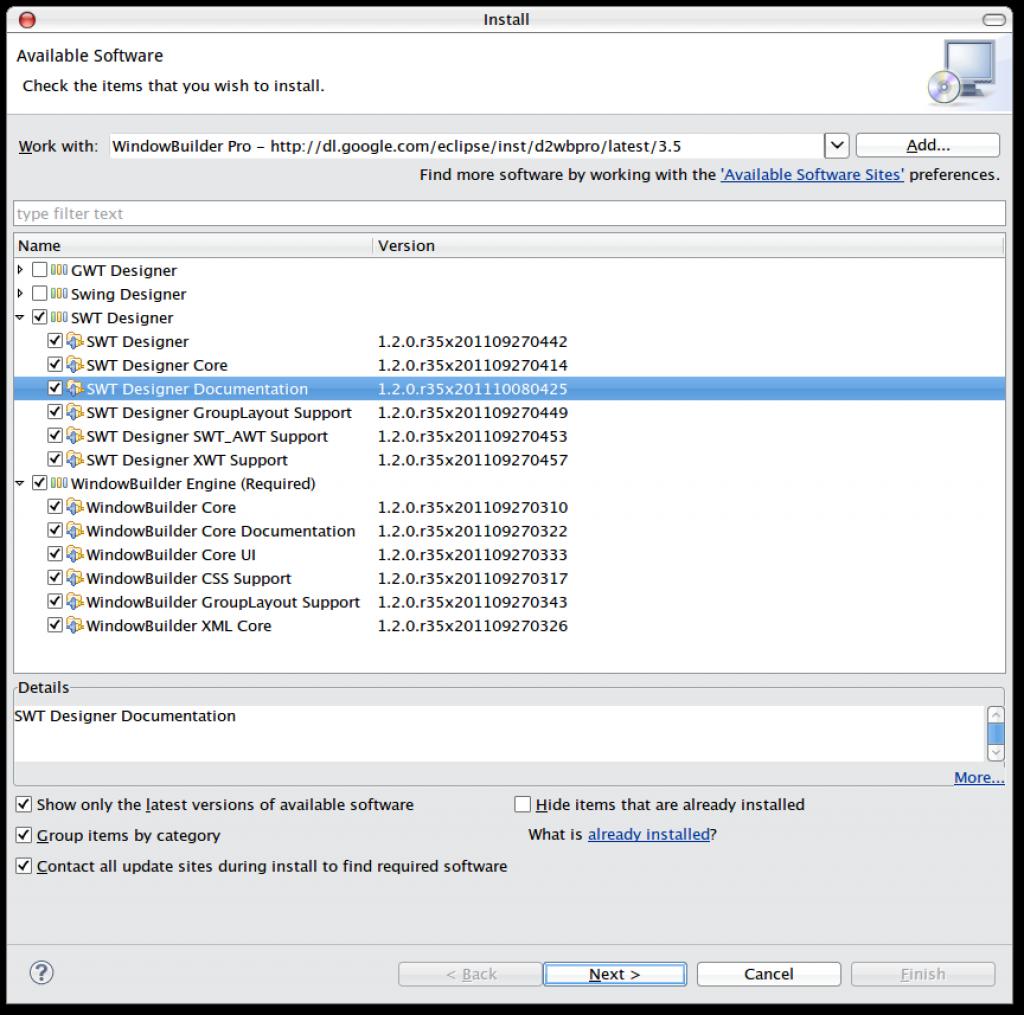Click the WindowBuilder XML Core feature icon
1024x1015 pixels.
pyautogui.click(x=75, y=625)
